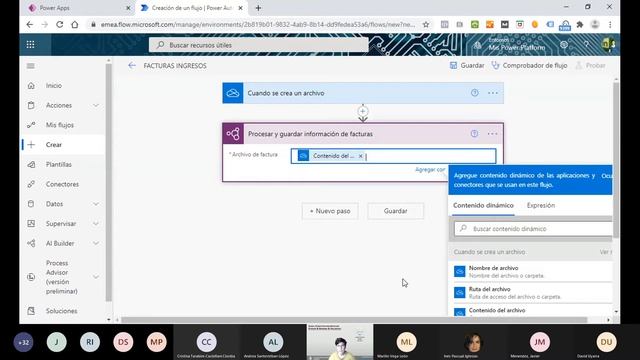Open the Inicio home page

point(53,86)
